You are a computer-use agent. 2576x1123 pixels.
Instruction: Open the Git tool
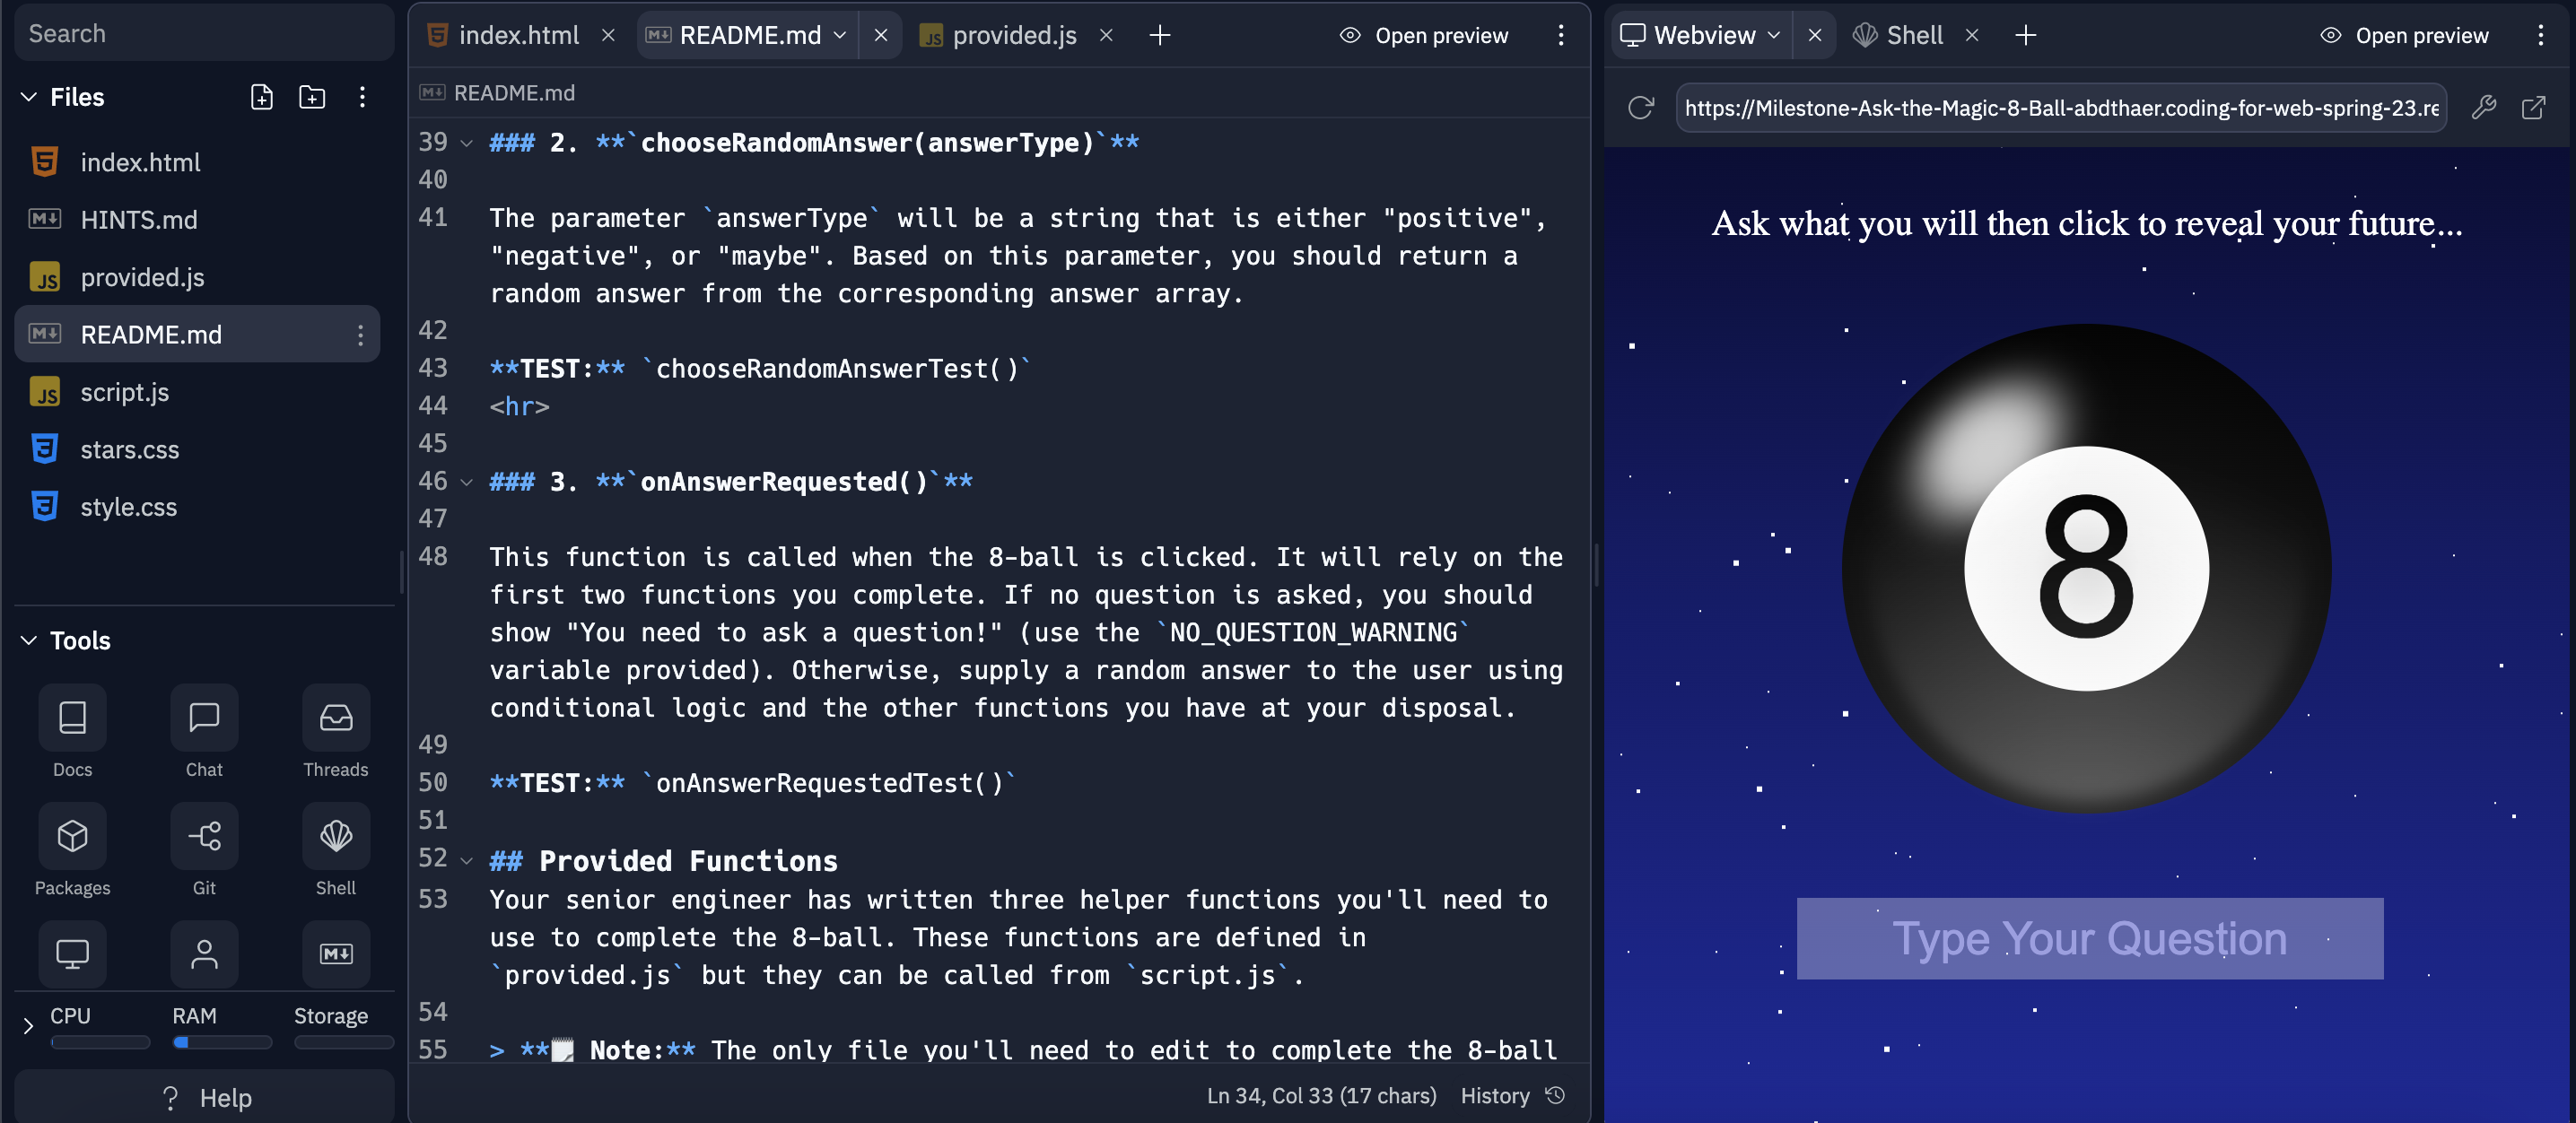pos(204,836)
